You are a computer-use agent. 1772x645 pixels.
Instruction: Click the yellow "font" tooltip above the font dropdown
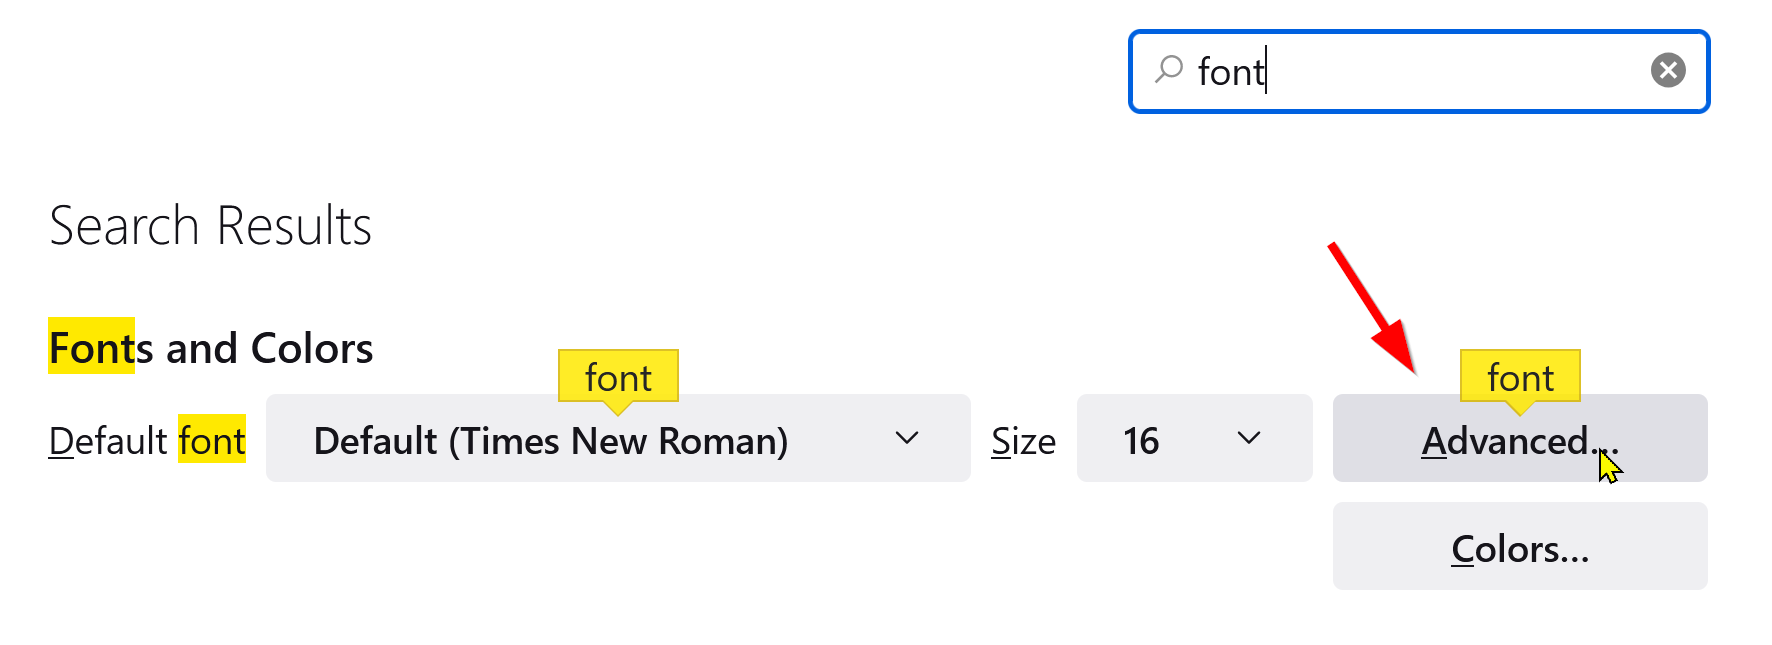coord(618,377)
